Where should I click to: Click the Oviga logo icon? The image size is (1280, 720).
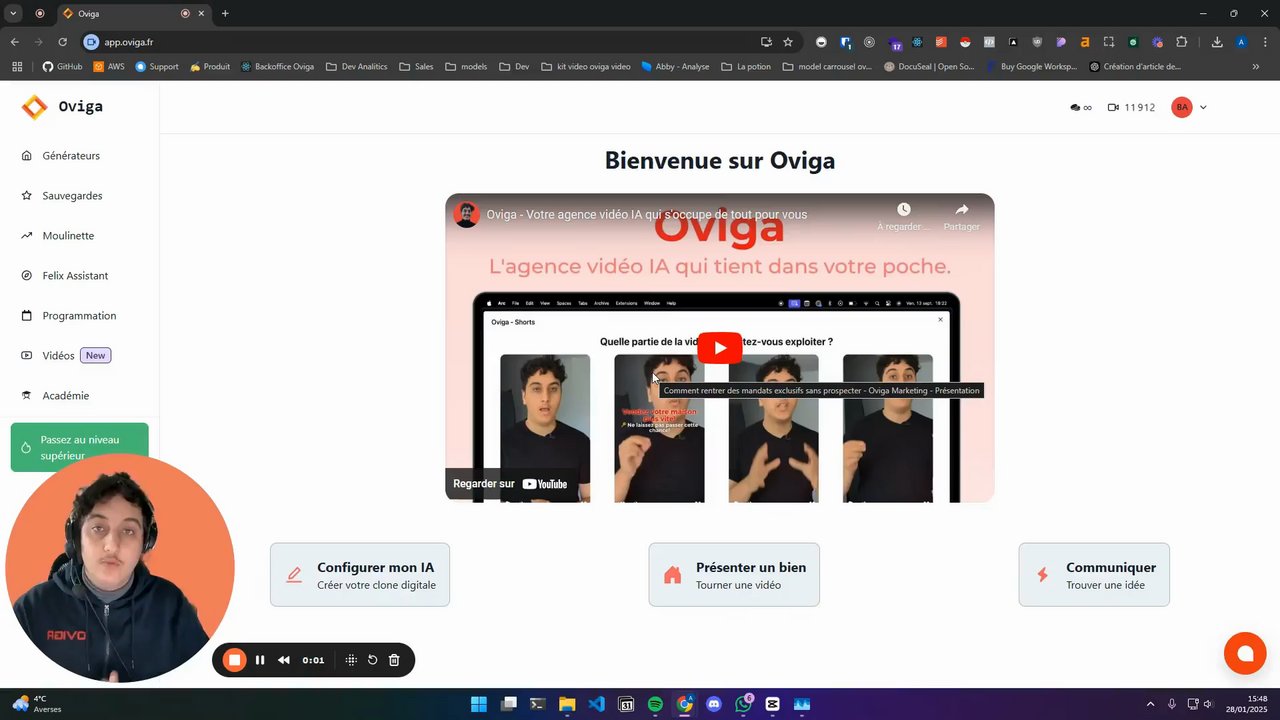point(34,107)
